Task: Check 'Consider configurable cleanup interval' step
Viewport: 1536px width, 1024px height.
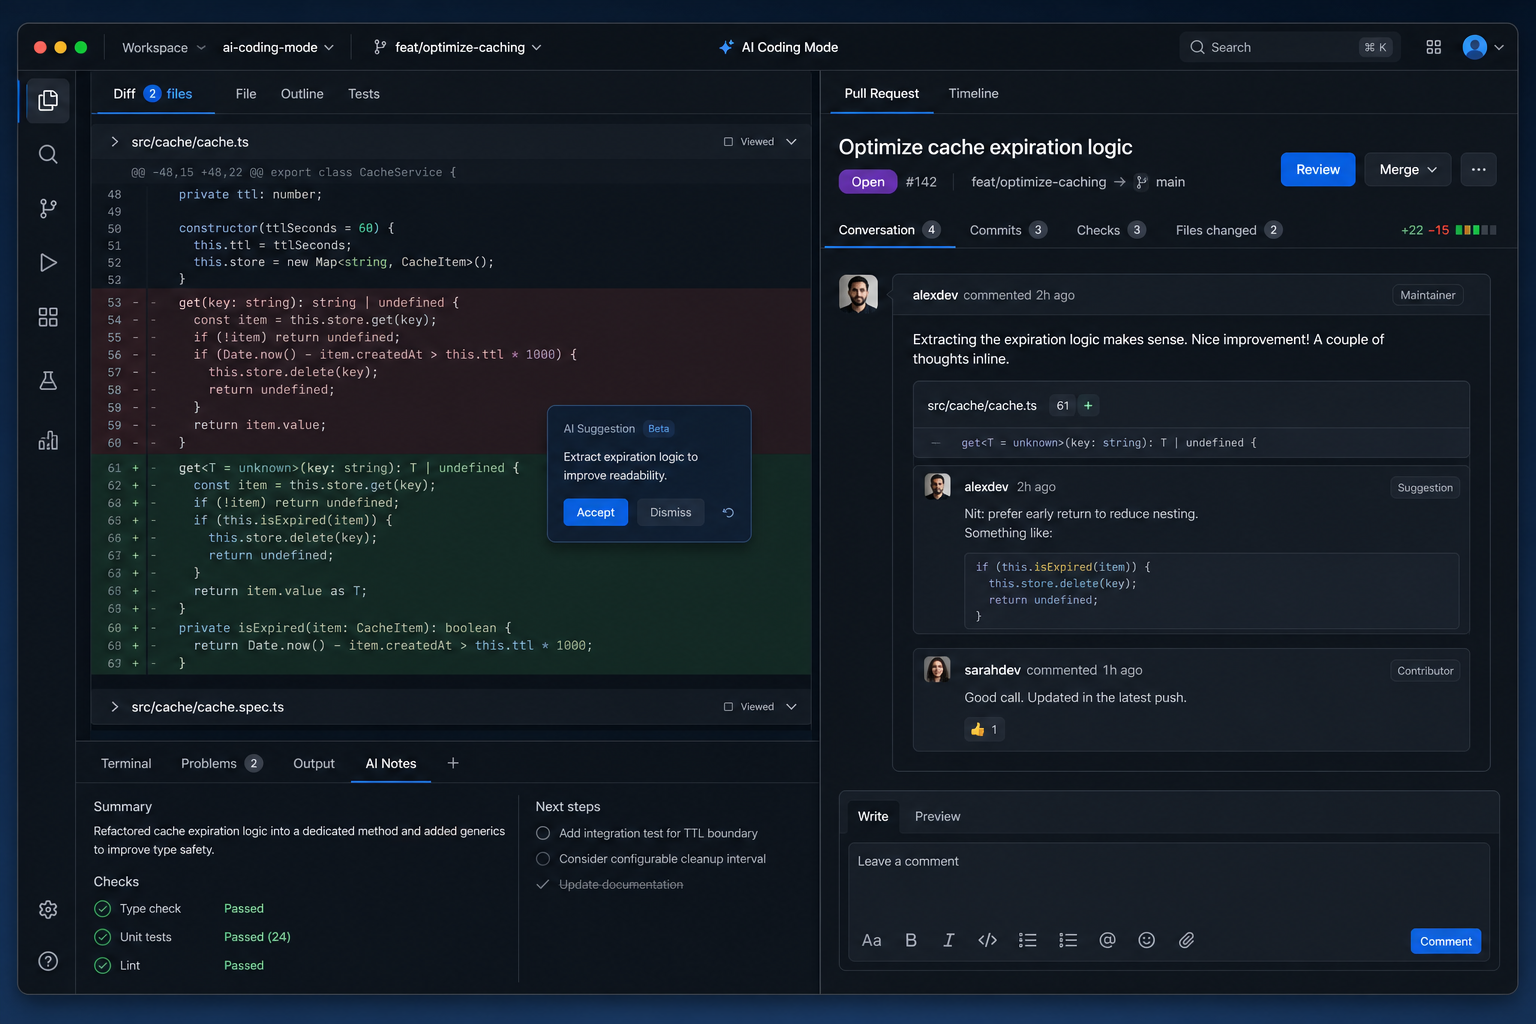Action: coord(543,859)
